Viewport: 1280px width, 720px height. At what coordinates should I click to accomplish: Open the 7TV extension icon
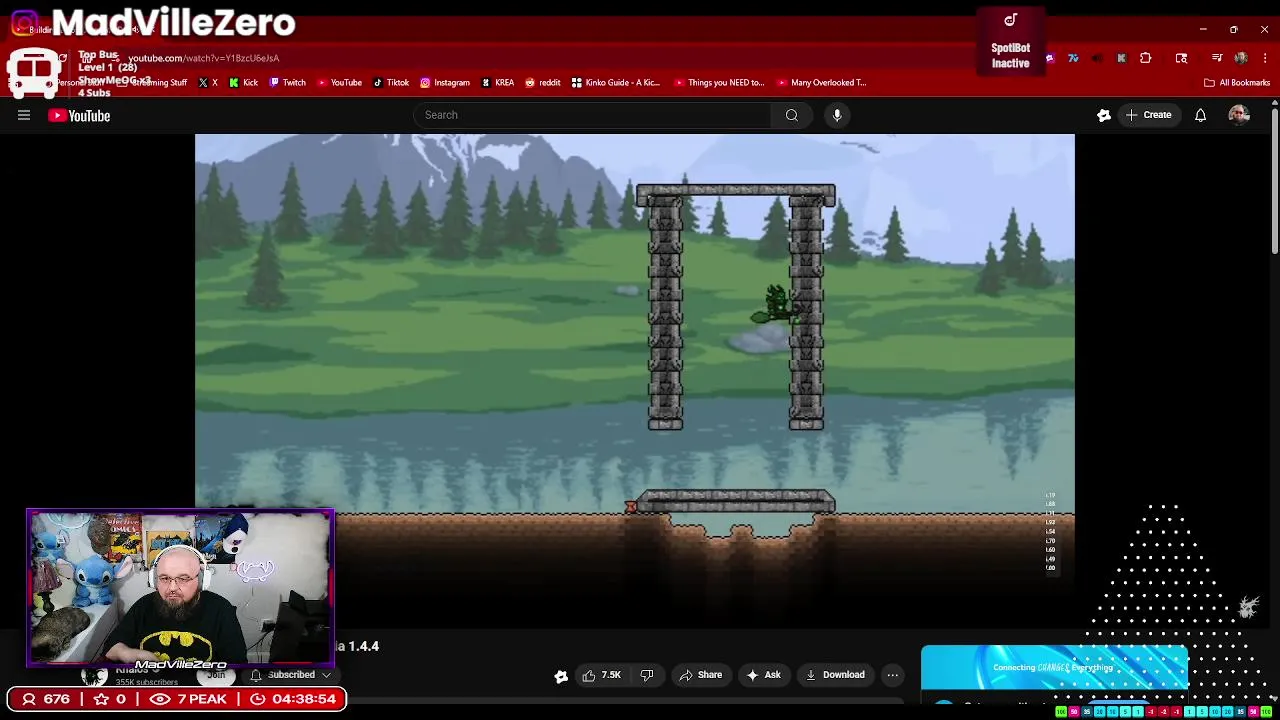coord(1073,58)
